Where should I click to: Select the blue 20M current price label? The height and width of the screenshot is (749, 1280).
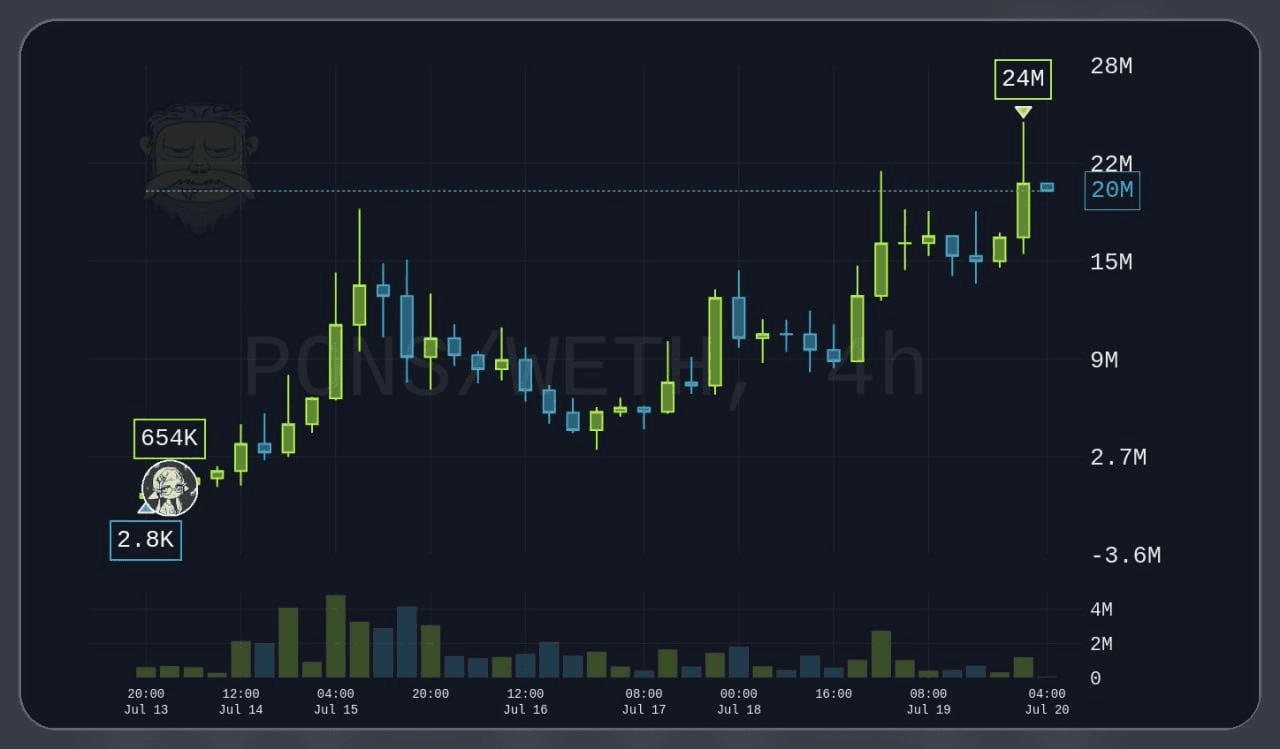[x=1112, y=190]
